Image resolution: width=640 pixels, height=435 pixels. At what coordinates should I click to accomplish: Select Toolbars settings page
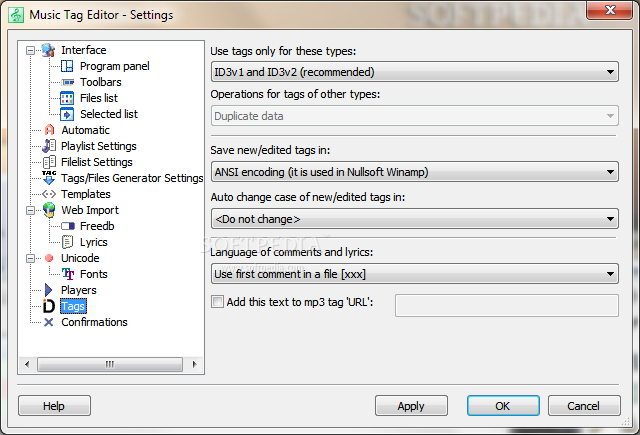point(101,82)
